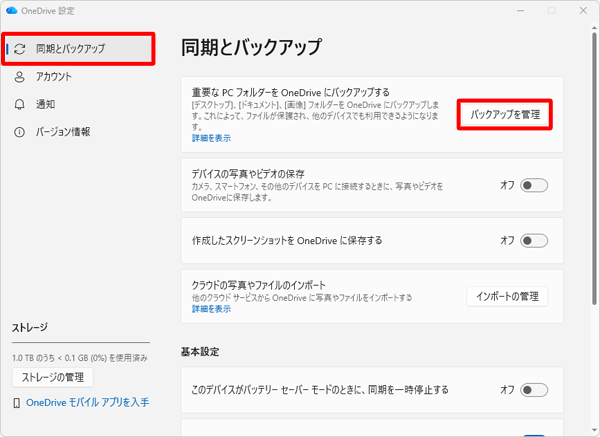Screen dimensions: 600x437
Task: Click the オフ label beside screenshot setting
Action: [x=507, y=240]
